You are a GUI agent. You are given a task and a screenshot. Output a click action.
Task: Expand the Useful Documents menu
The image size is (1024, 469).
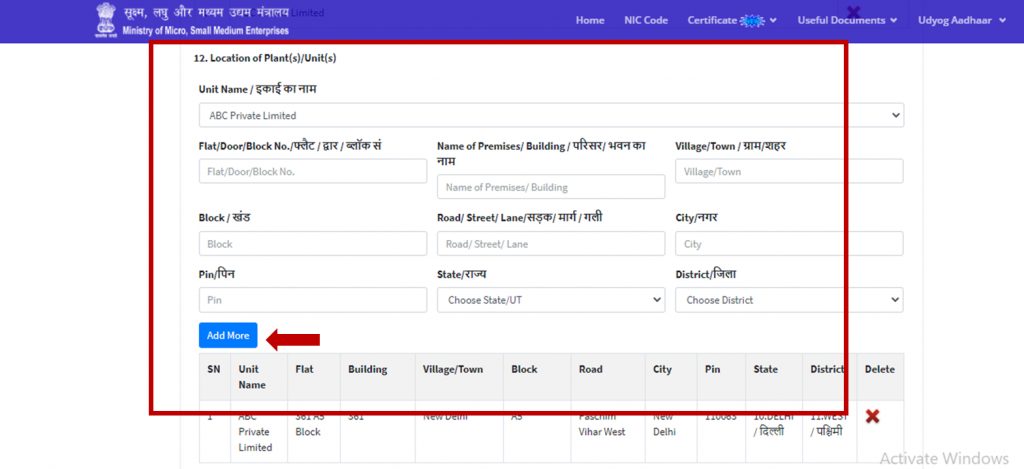pyautogui.click(x=846, y=20)
